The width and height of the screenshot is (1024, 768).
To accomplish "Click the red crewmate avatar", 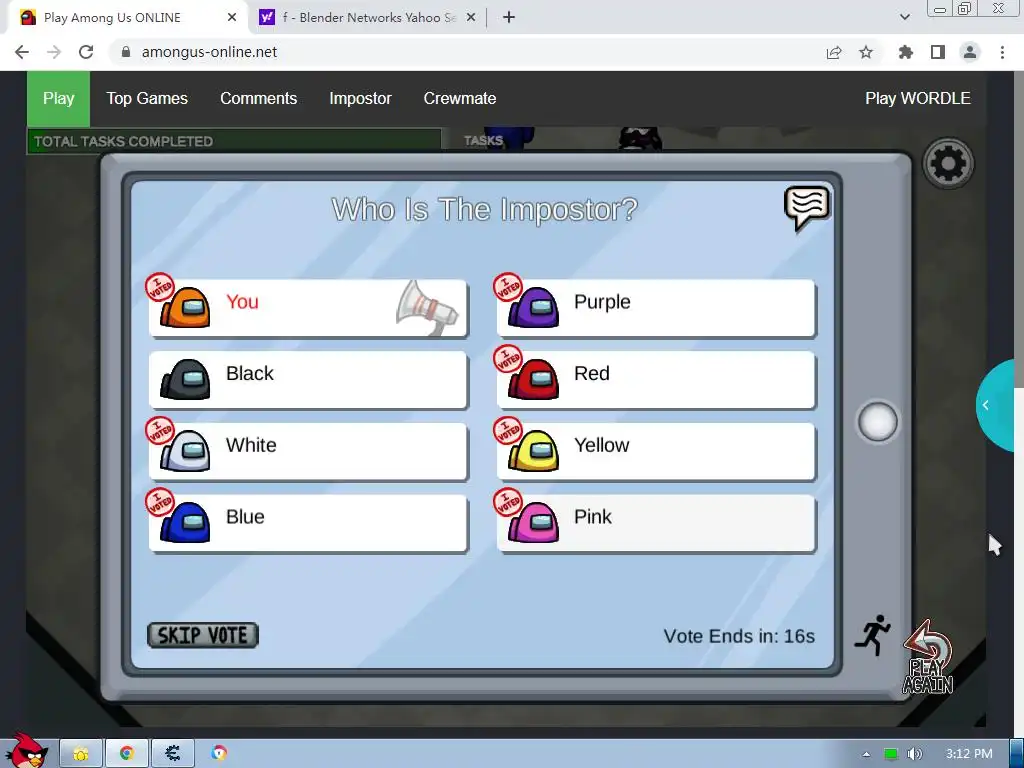I will [x=534, y=379].
